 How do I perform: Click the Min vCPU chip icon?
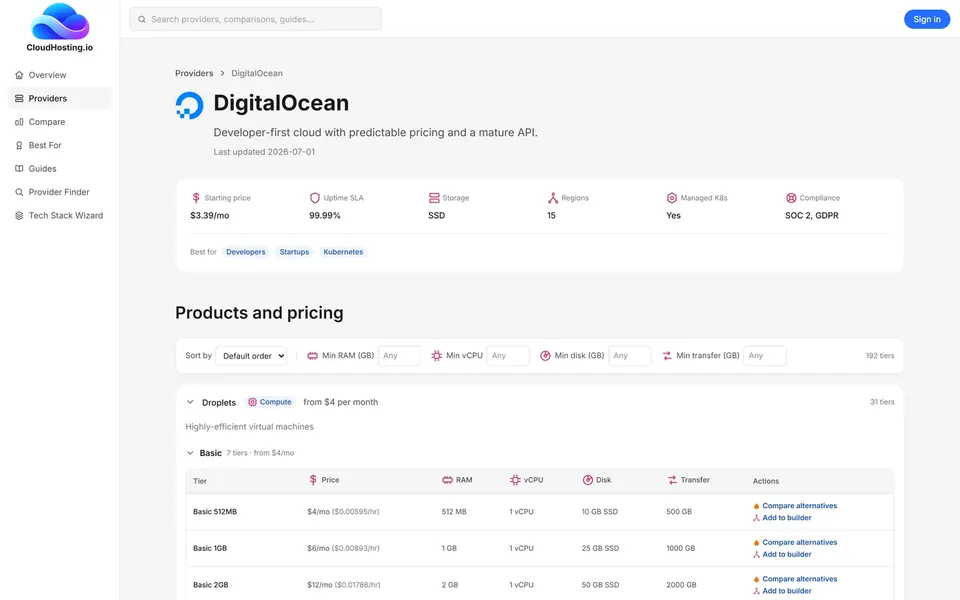pyautogui.click(x=437, y=356)
